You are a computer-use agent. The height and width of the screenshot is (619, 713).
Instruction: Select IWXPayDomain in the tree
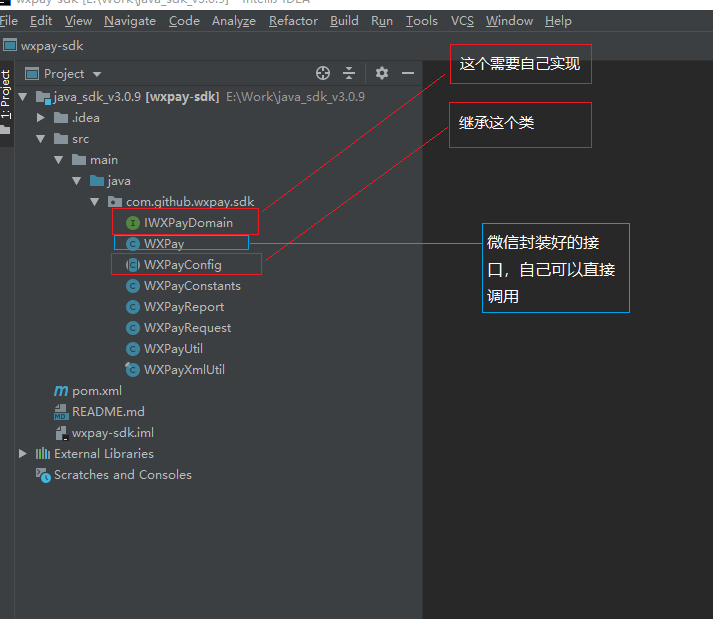tap(188, 223)
